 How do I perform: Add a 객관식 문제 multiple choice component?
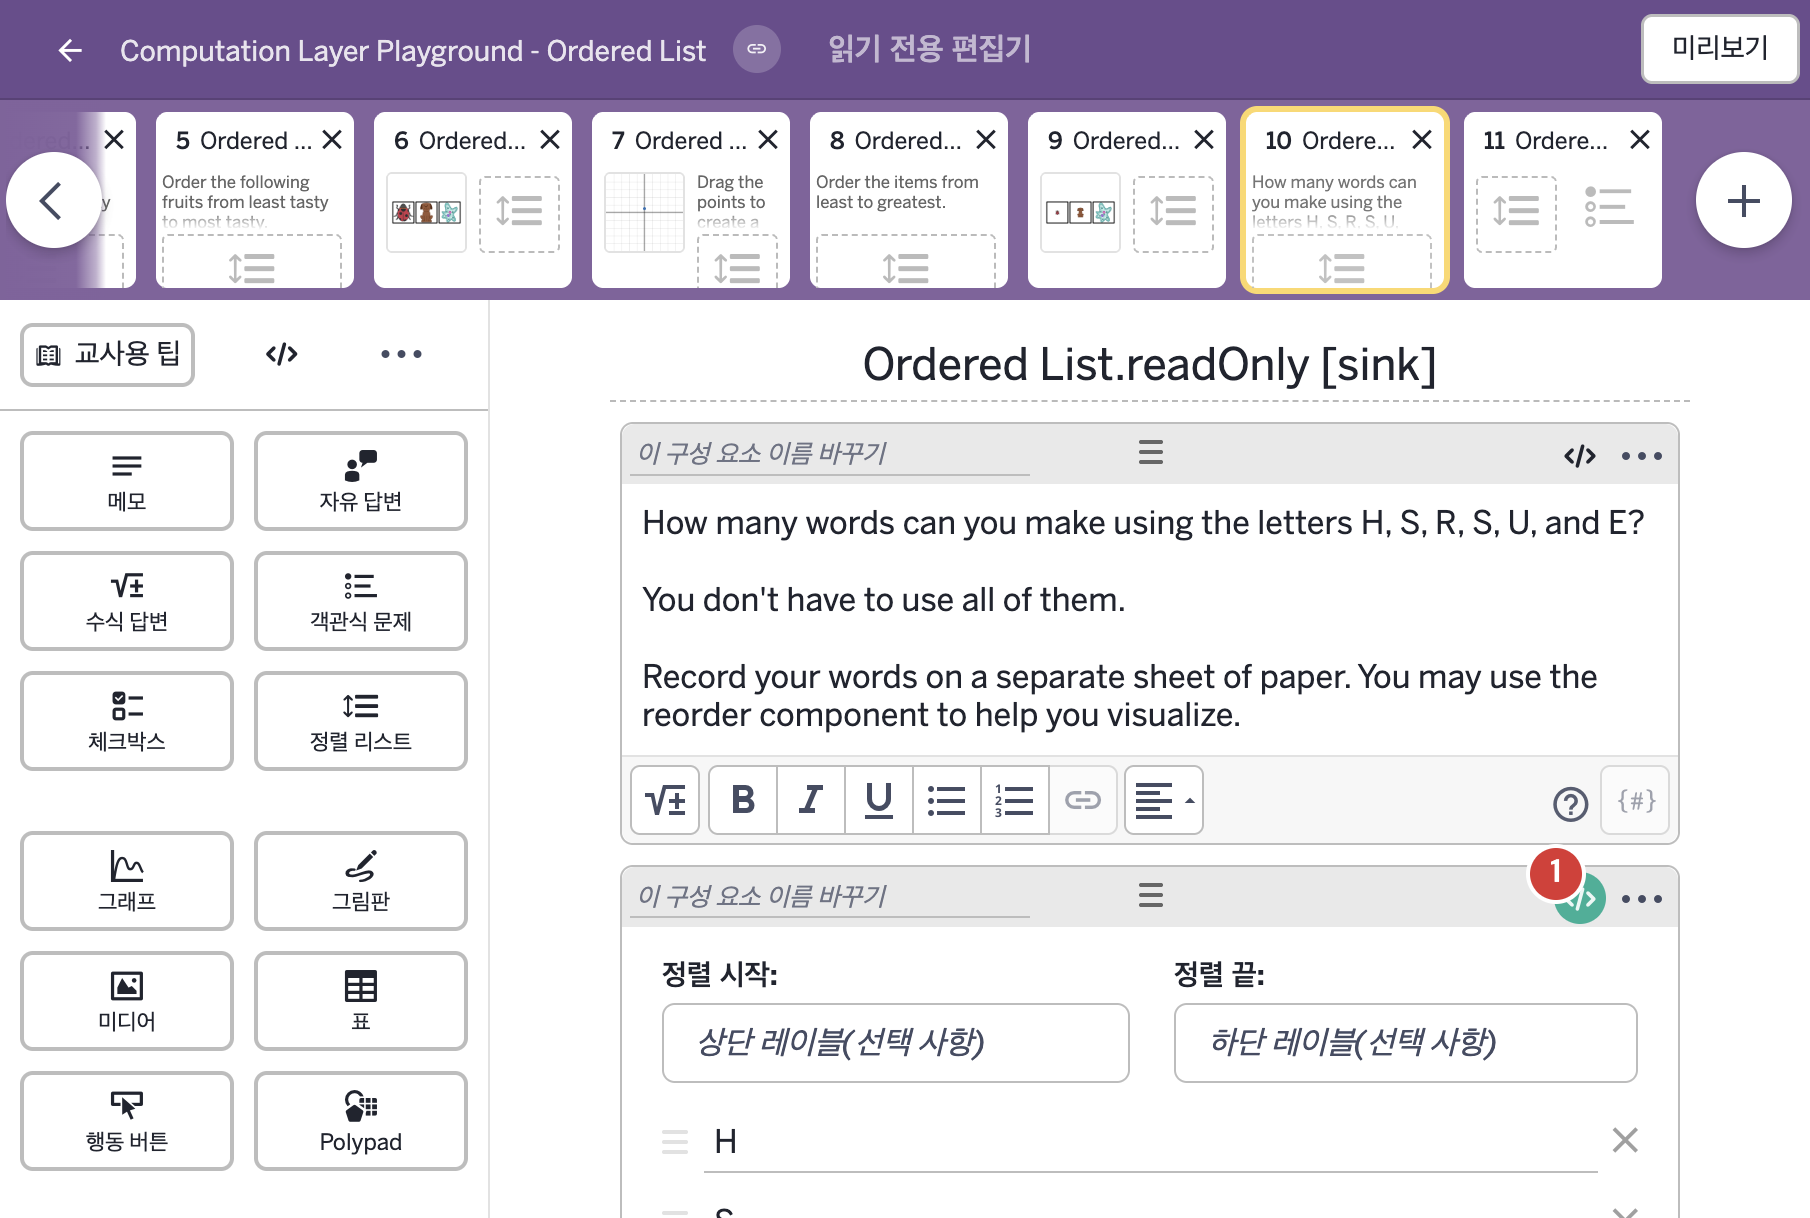point(361,601)
